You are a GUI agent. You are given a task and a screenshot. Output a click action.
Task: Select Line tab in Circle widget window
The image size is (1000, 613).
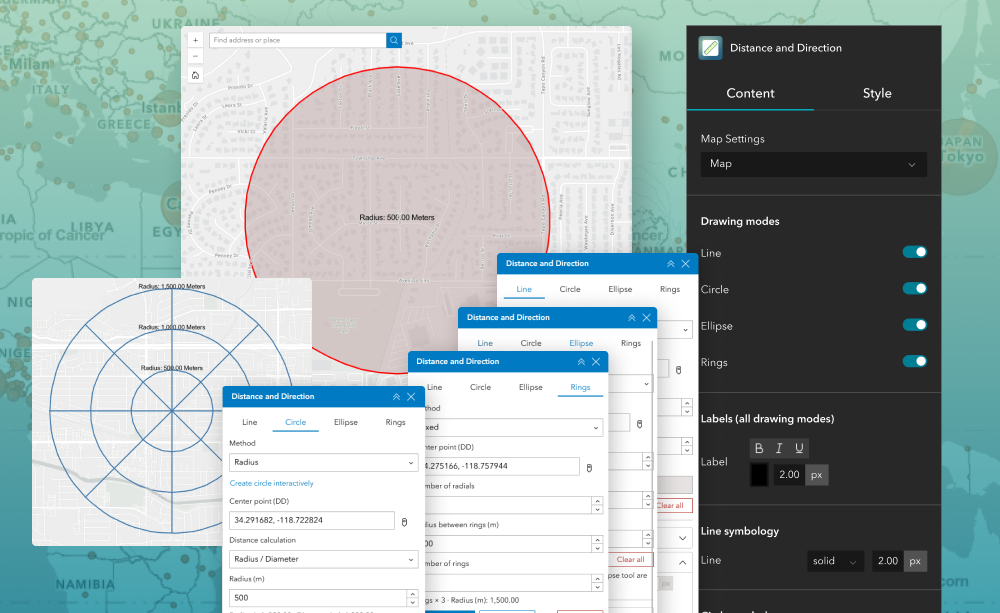(x=249, y=422)
